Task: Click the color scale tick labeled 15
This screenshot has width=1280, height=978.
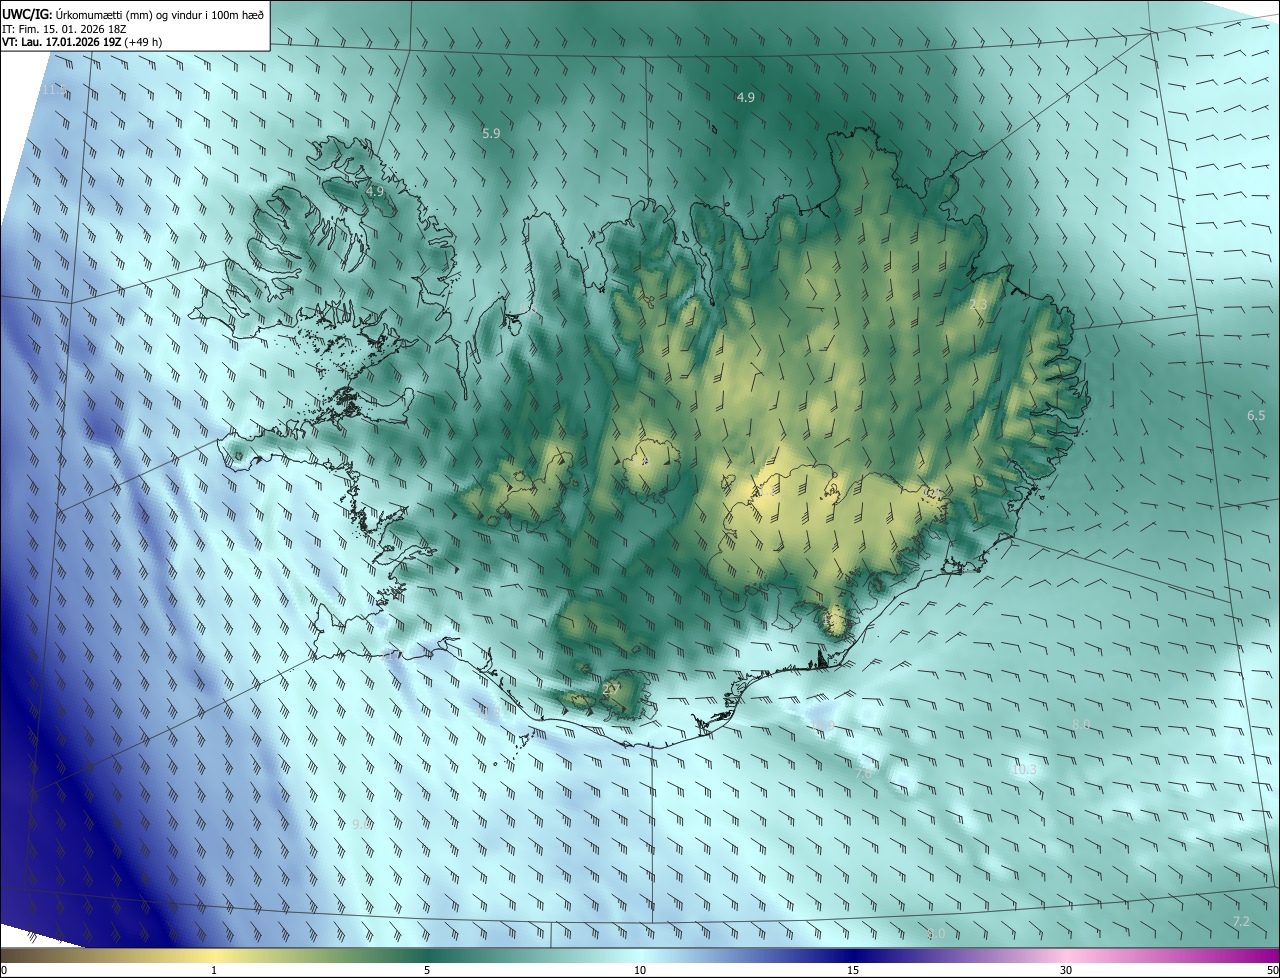Action: [x=853, y=971]
